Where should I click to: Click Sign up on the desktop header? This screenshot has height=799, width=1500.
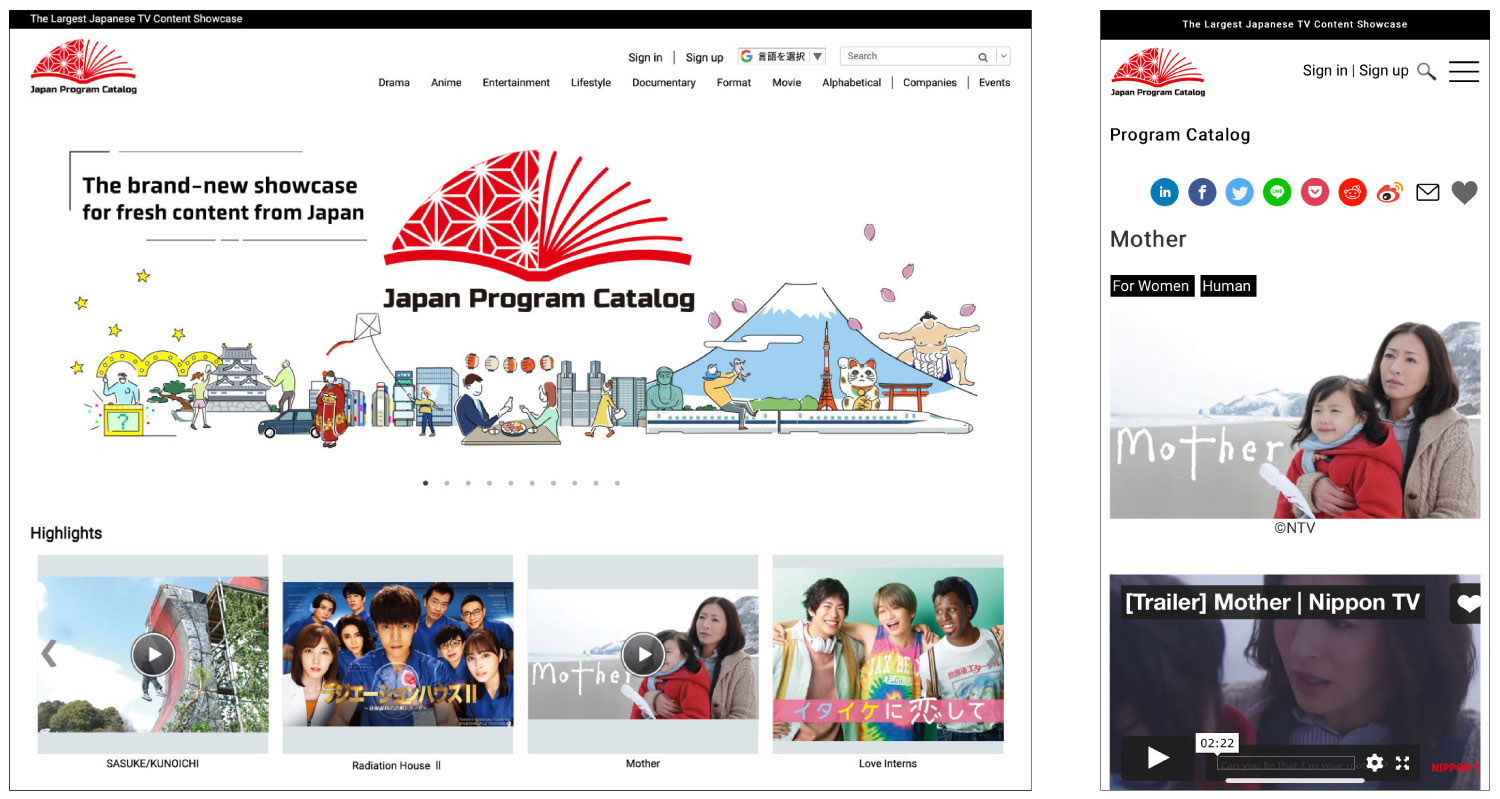(704, 58)
